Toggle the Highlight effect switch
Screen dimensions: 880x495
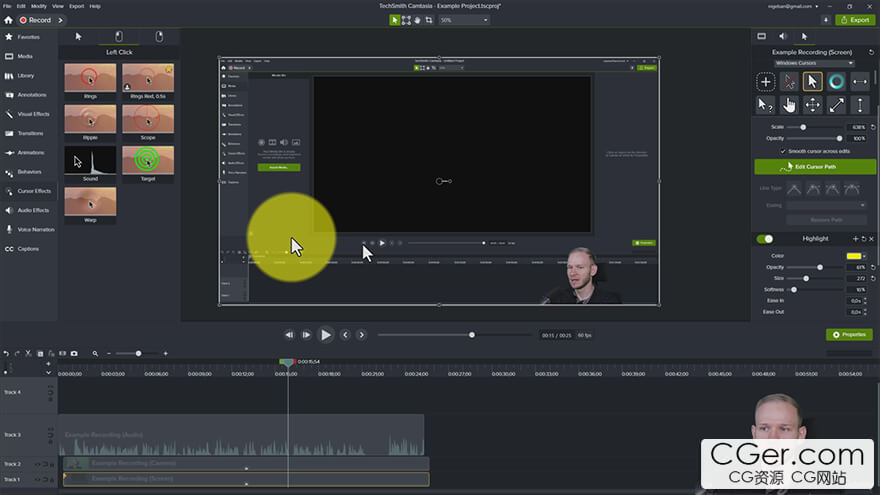pos(764,239)
